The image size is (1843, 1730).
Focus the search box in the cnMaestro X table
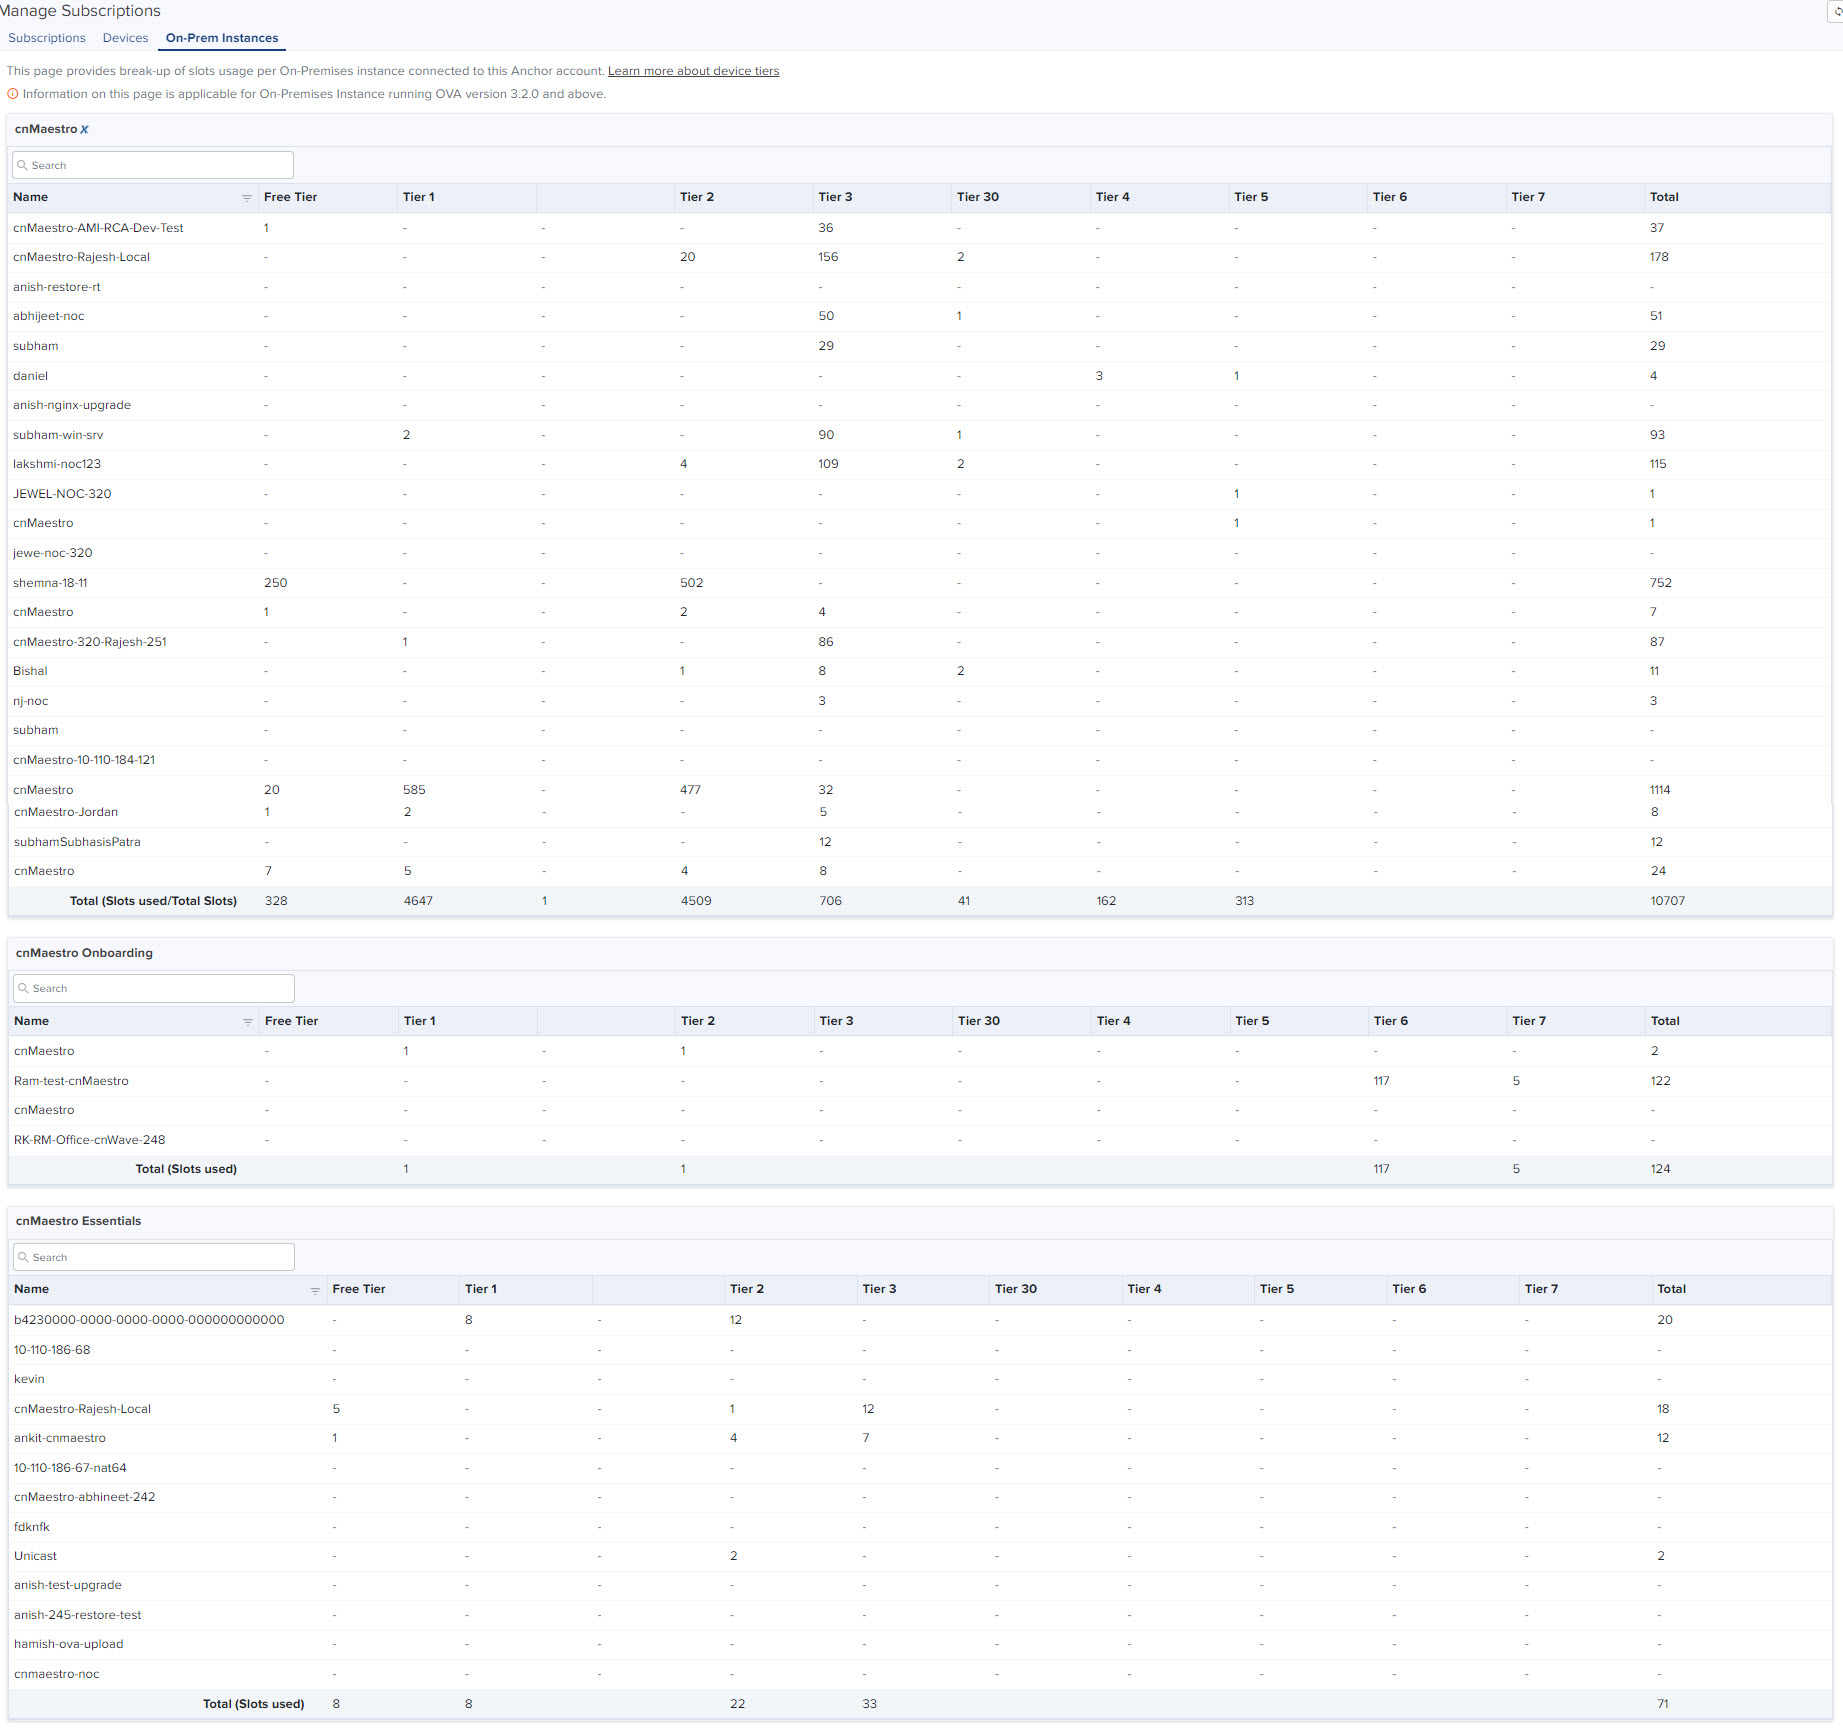(153, 165)
